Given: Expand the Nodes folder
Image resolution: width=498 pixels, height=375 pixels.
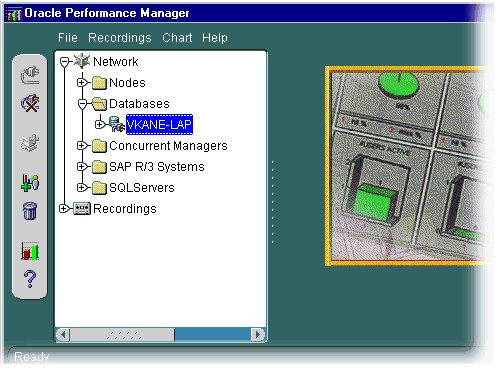Looking at the screenshot, I should tap(82, 83).
